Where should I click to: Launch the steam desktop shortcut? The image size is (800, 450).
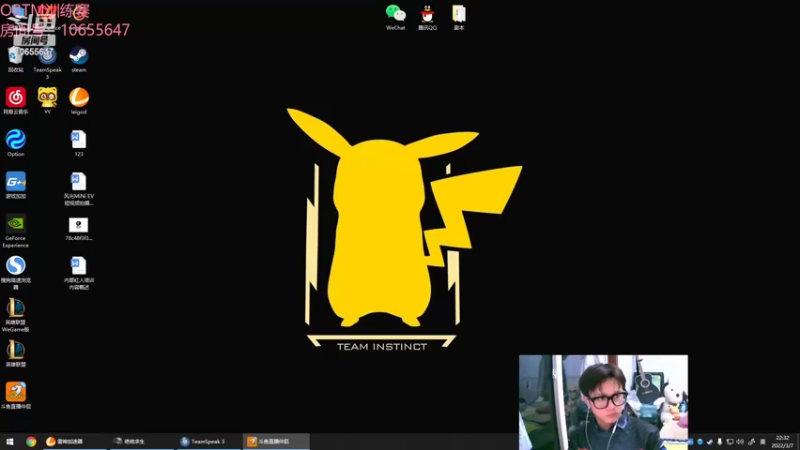click(x=79, y=60)
